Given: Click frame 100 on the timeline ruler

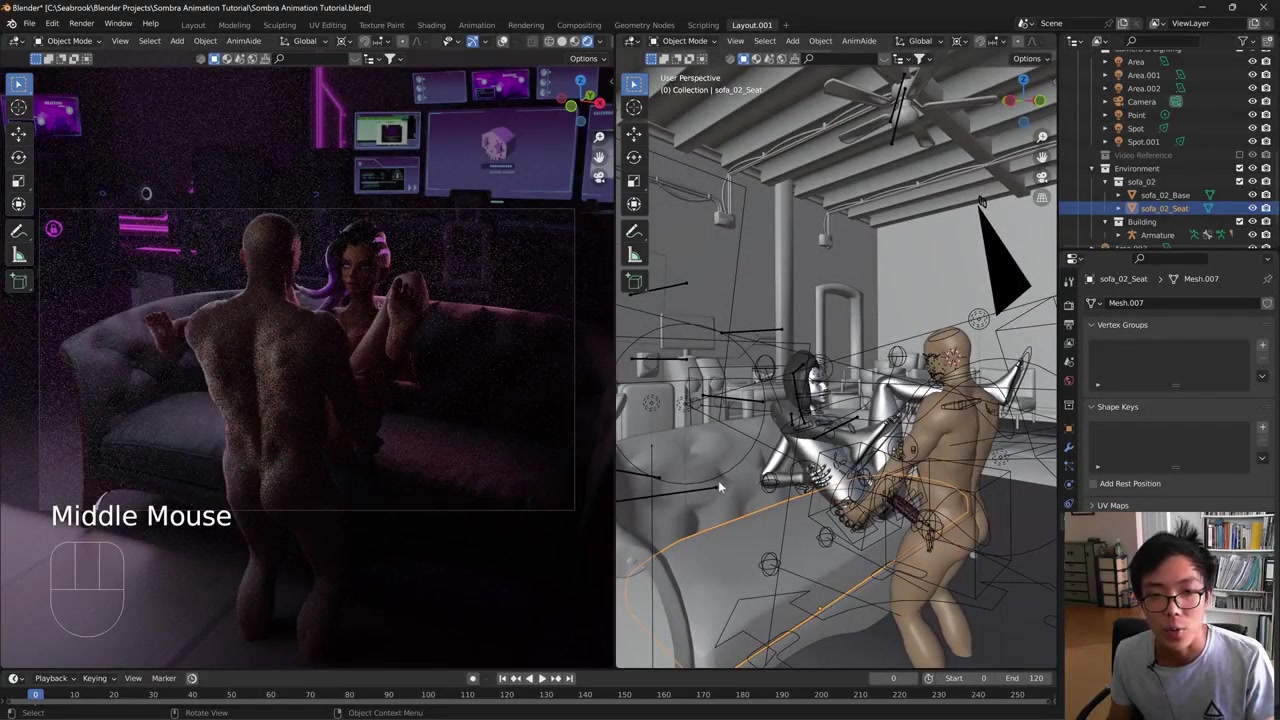Looking at the screenshot, I should 428,694.
